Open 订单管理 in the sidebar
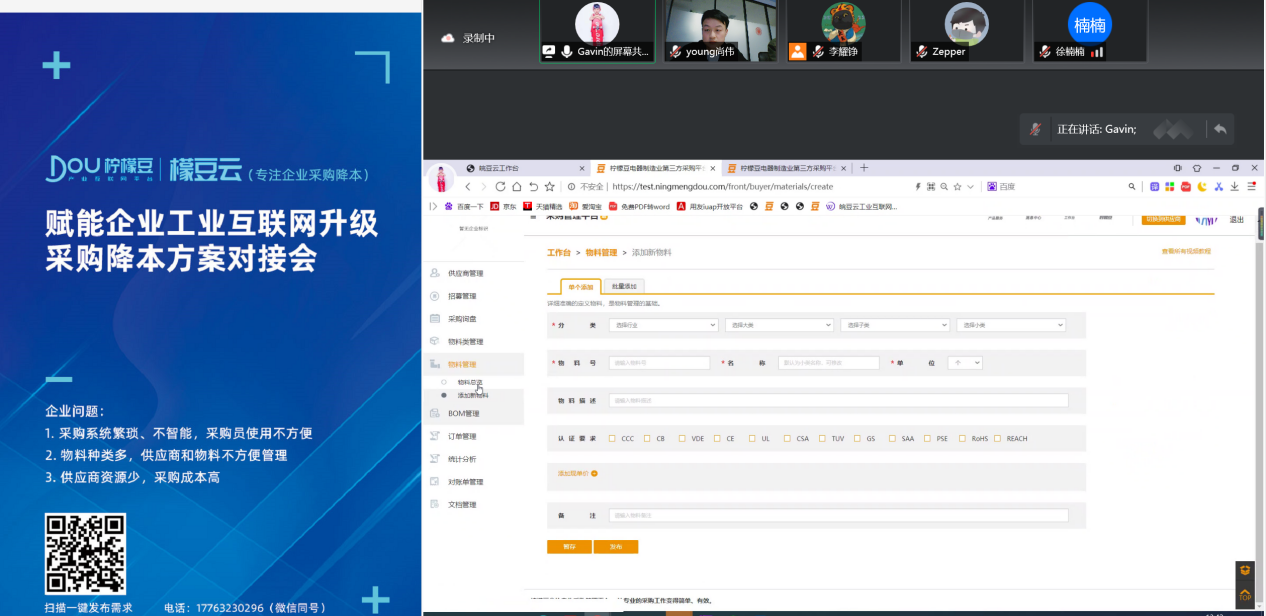This screenshot has height=616, width=1266. [462, 436]
